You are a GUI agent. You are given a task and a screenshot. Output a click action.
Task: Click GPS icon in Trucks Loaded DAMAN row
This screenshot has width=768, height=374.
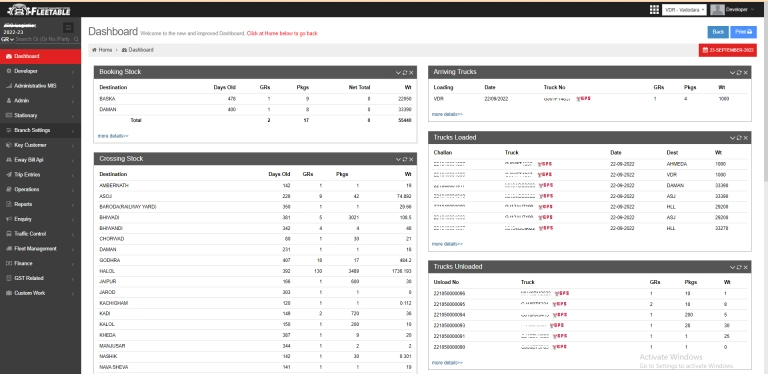pyautogui.click(x=546, y=186)
